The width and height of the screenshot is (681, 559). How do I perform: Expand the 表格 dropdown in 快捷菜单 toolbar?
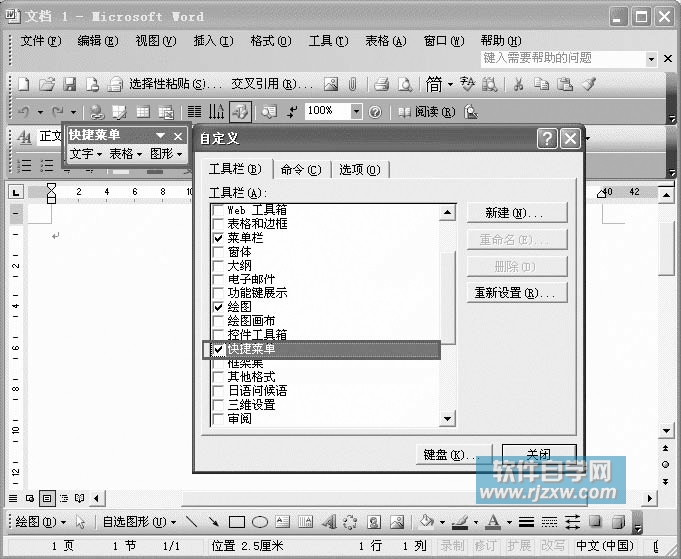[x=125, y=154]
